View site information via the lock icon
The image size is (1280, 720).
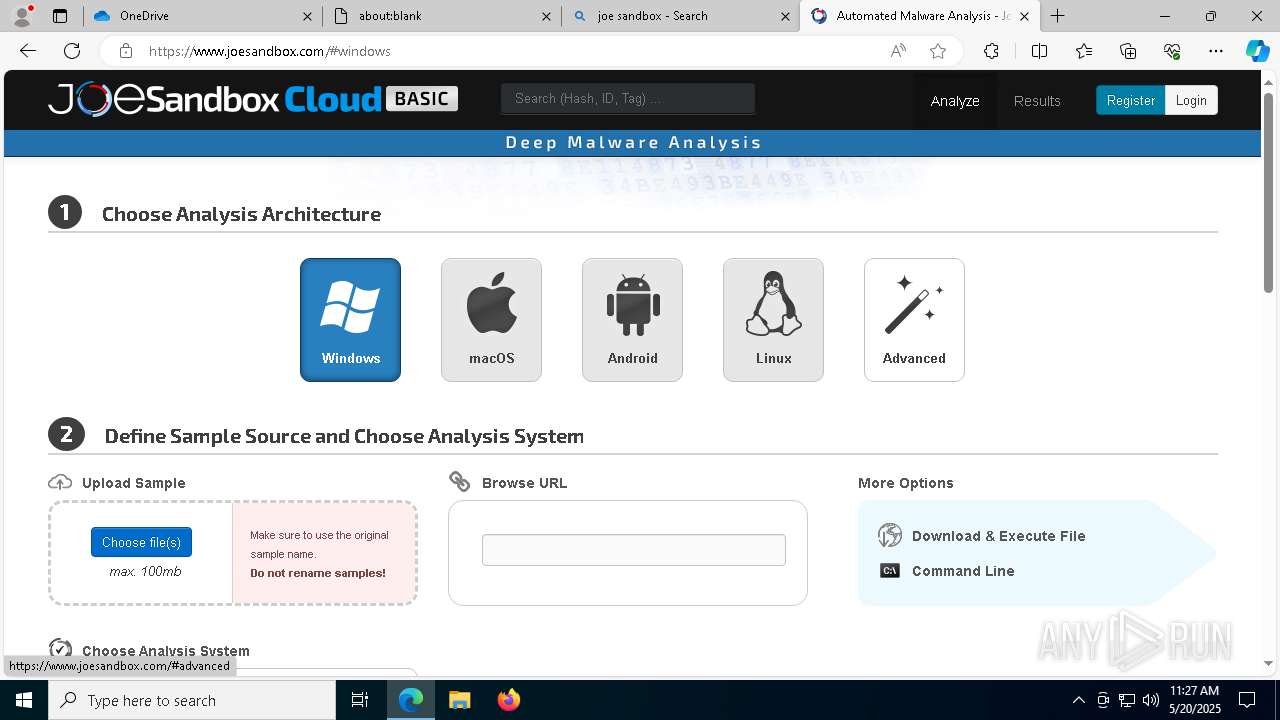pos(125,51)
